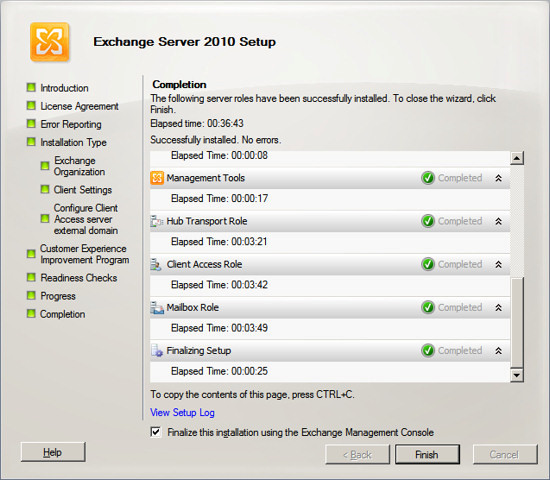Click the Hub Transport Role icon
The image size is (550, 480).
pos(157,221)
